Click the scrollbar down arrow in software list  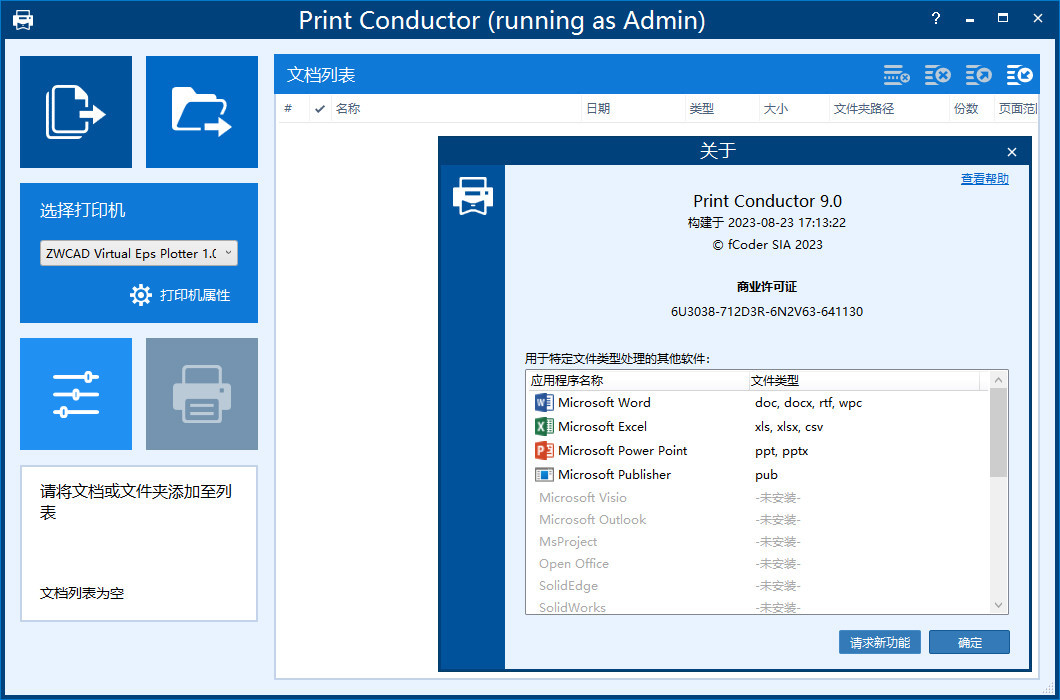coord(998,605)
